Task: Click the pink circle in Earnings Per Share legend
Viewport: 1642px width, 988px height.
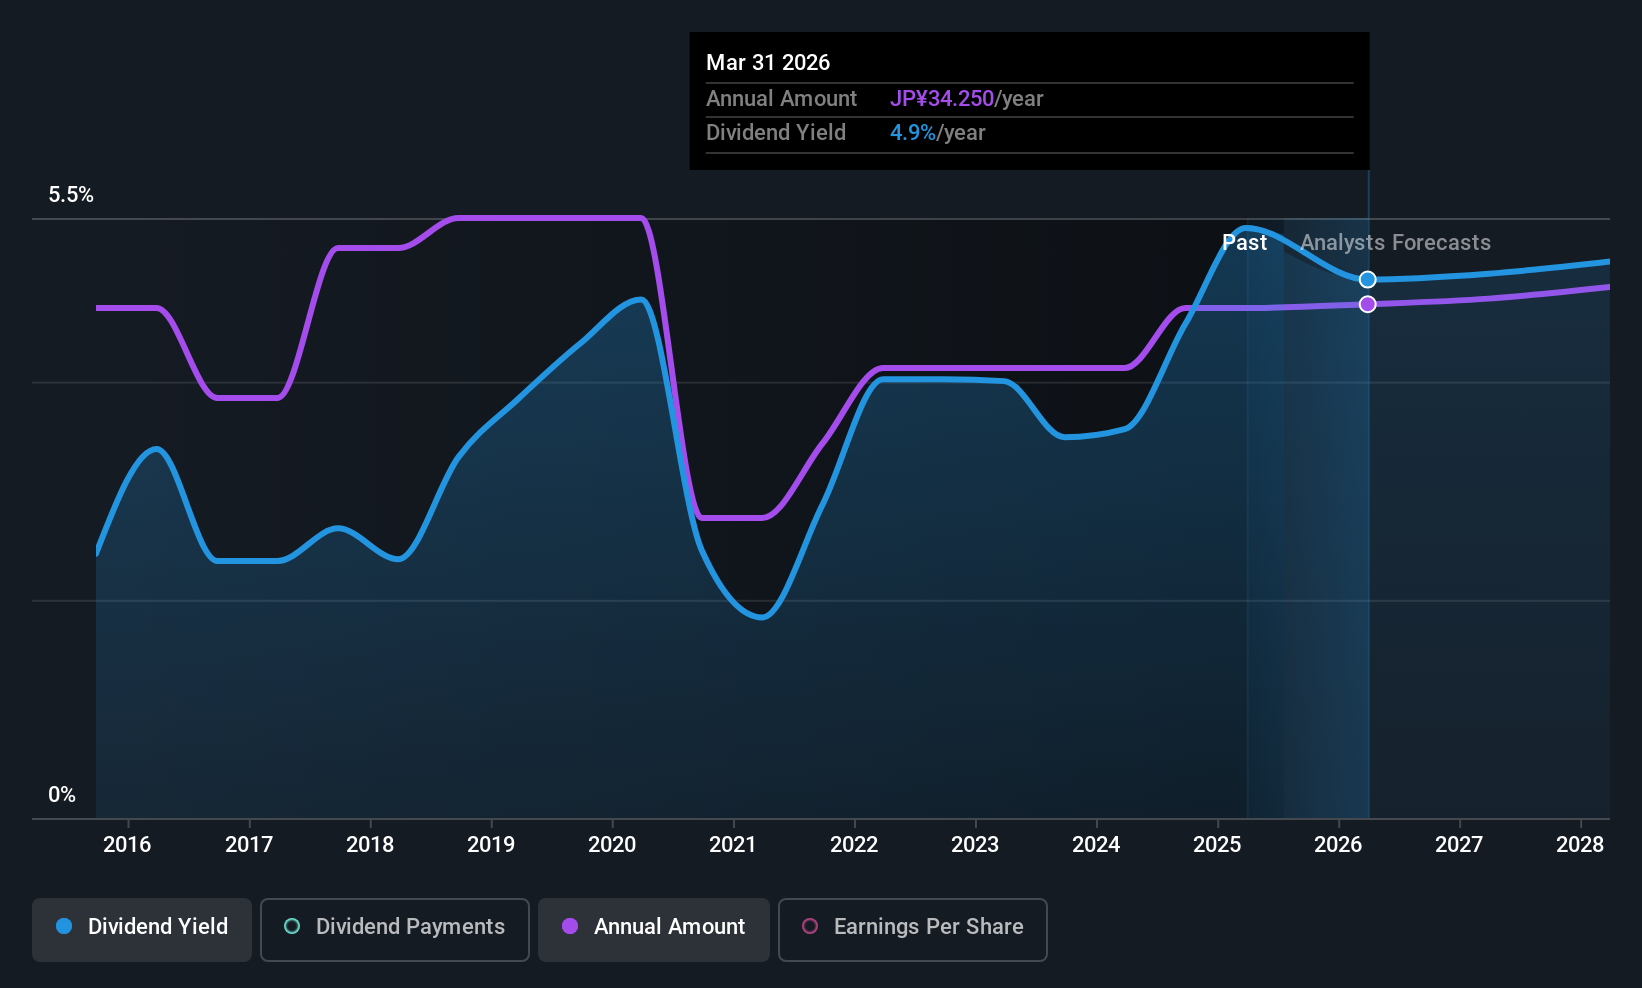Action: tap(810, 926)
